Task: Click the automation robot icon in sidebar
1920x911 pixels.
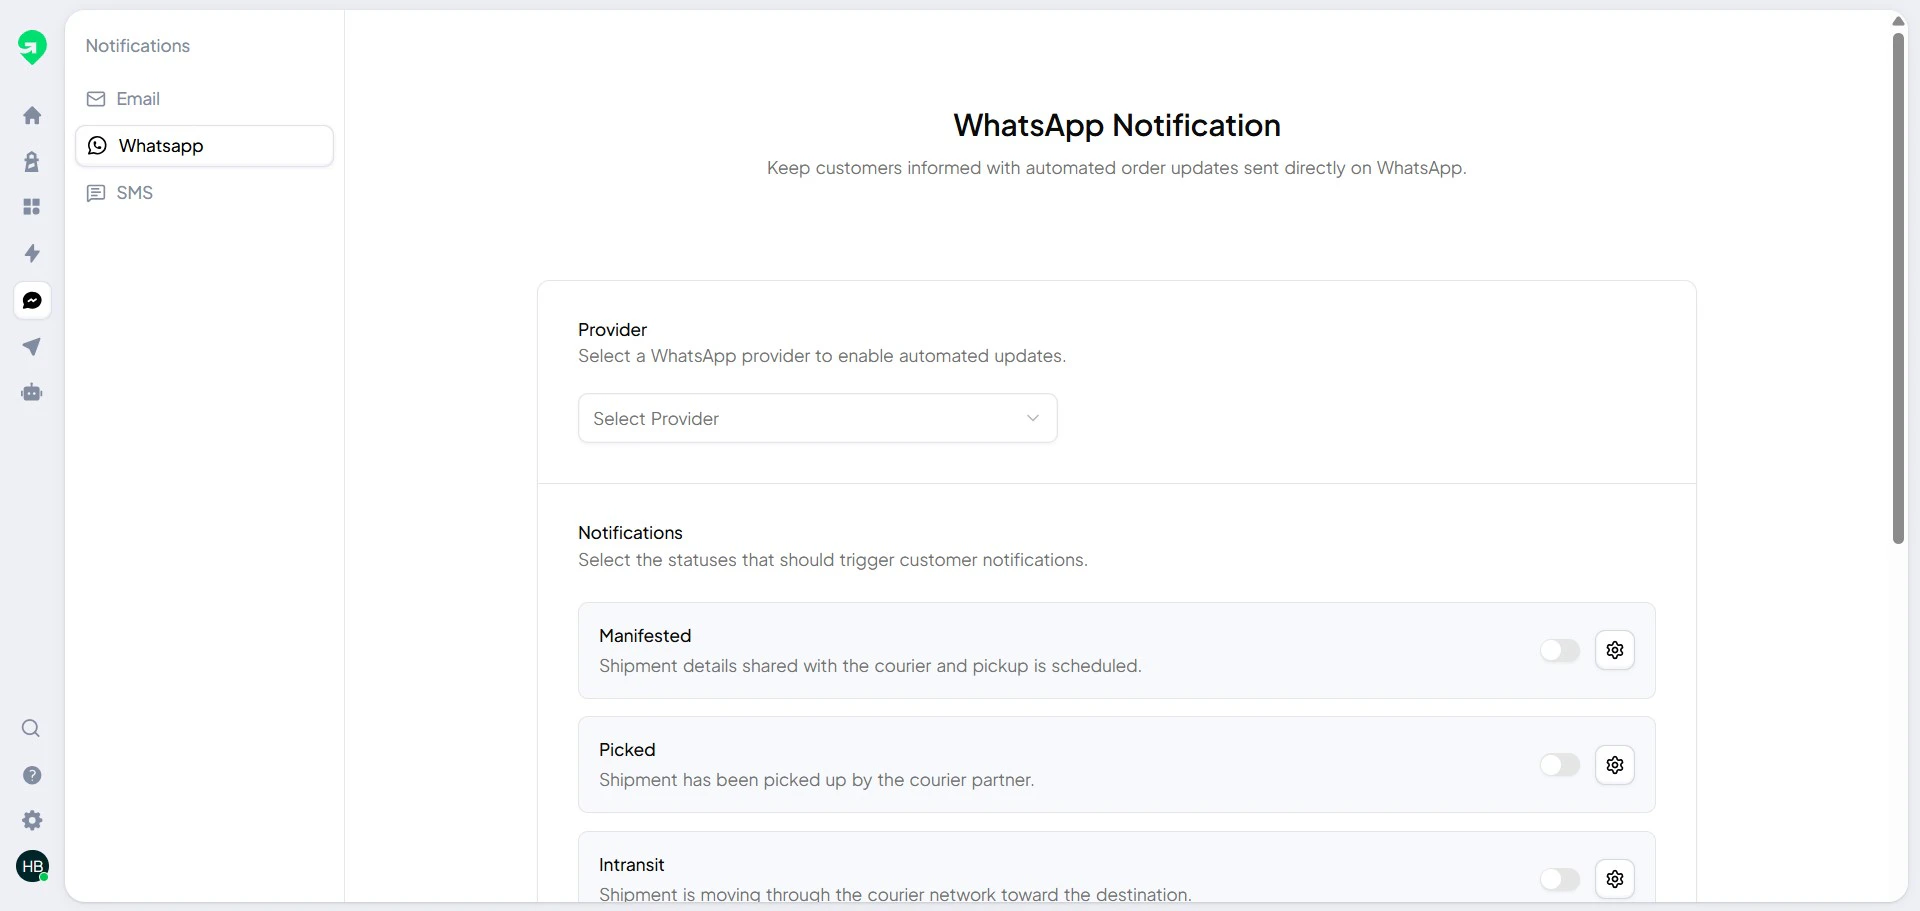Action: point(32,392)
